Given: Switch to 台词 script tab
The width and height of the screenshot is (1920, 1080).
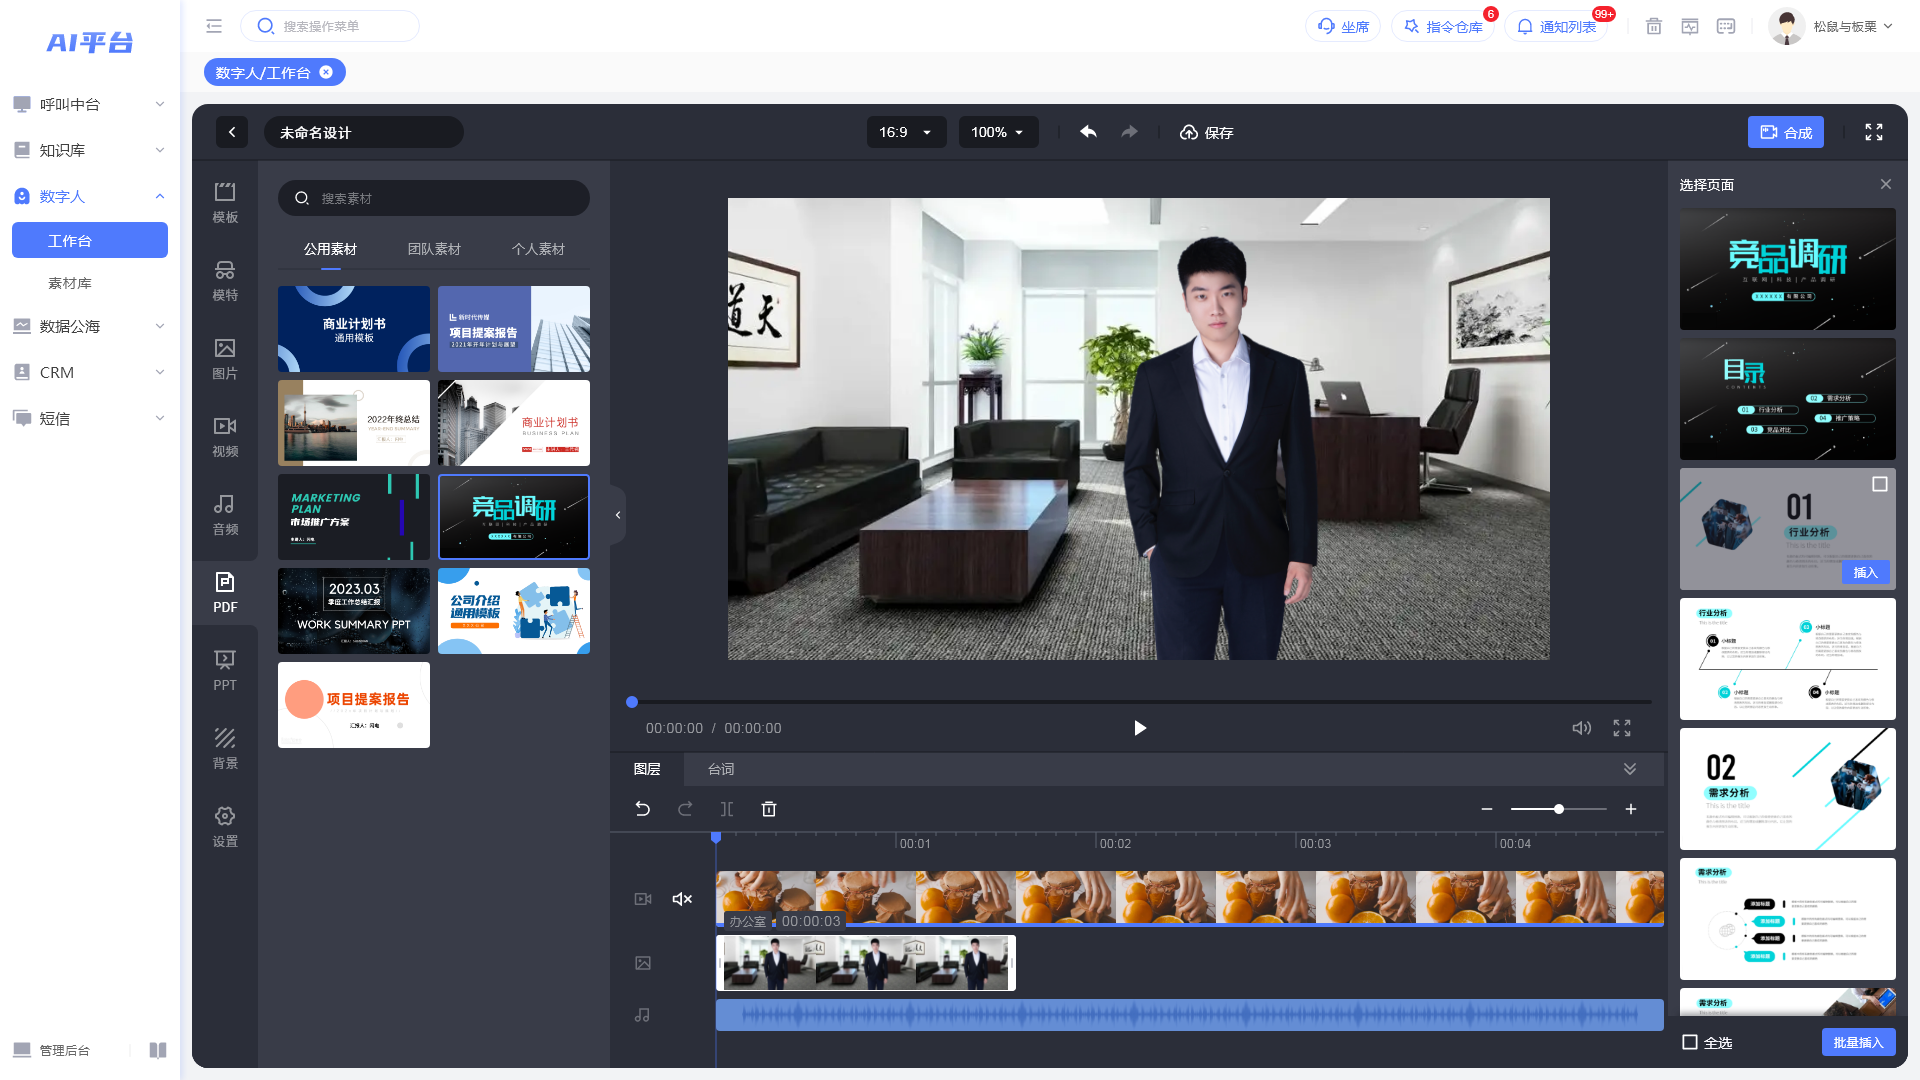Looking at the screenshot, I should 721,769.
